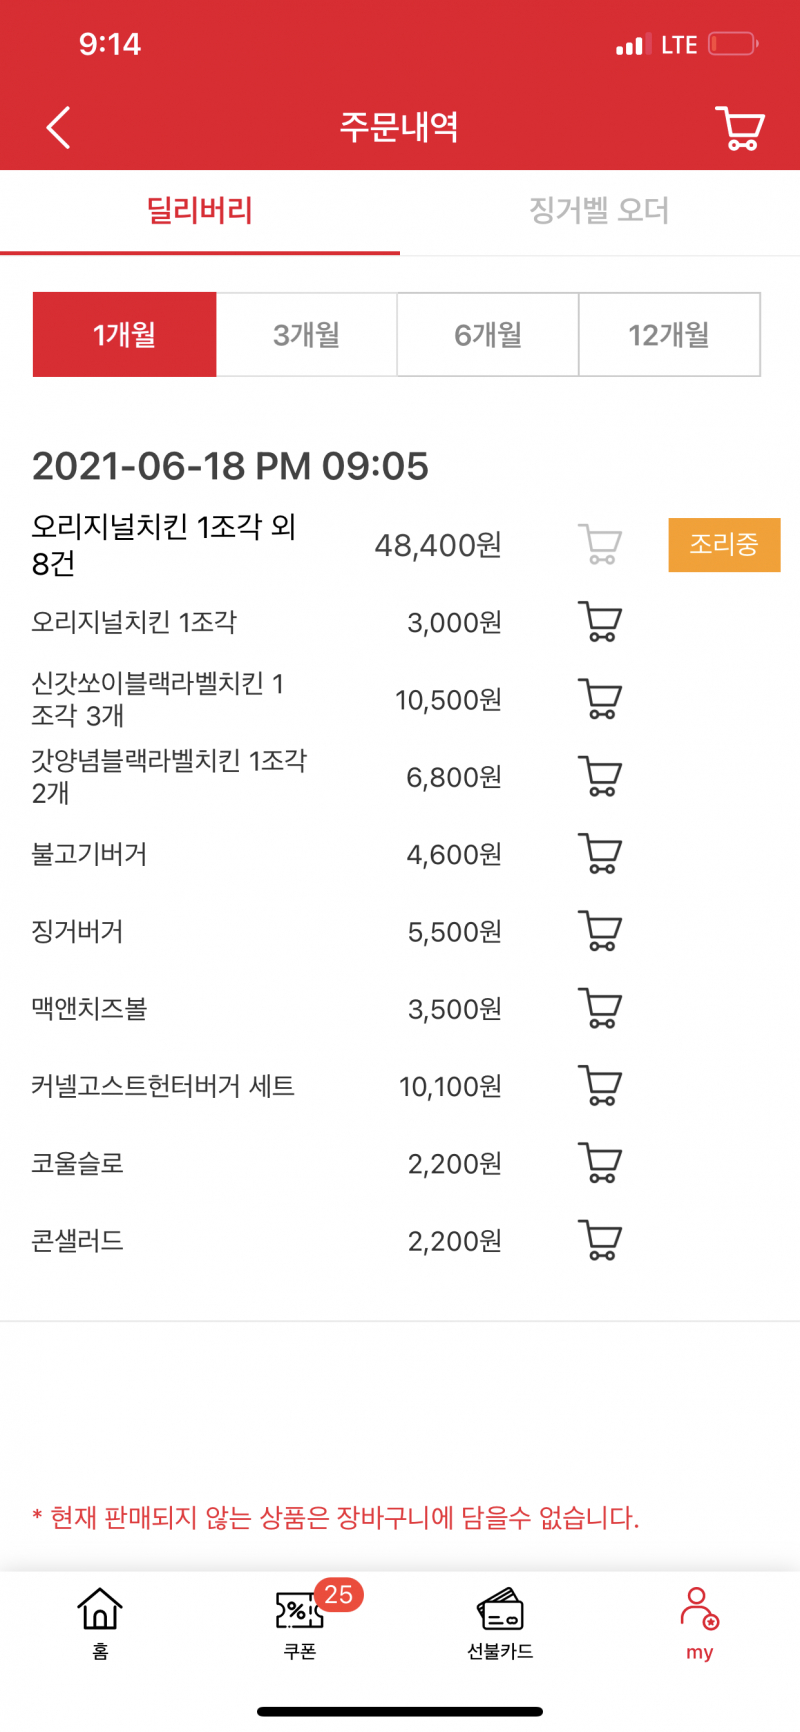Add 맥앤치즈볼 to the cart

600,1008
